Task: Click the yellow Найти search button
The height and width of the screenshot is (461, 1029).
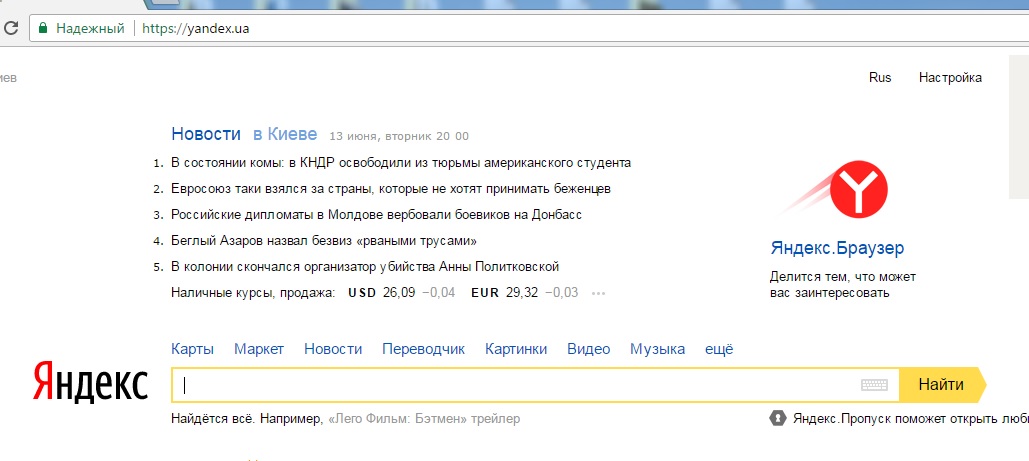Action: point(942,385)
